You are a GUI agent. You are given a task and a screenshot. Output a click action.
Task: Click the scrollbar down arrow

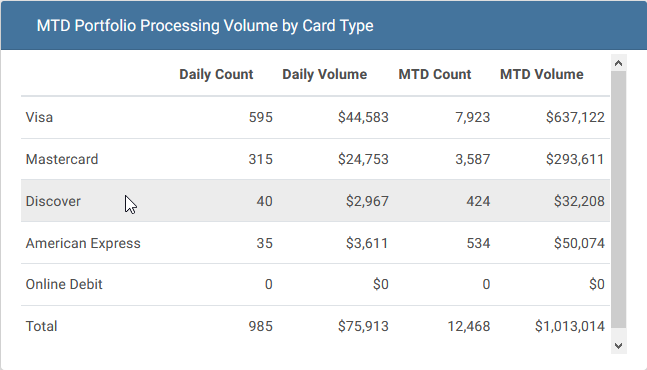pos(618,346)
